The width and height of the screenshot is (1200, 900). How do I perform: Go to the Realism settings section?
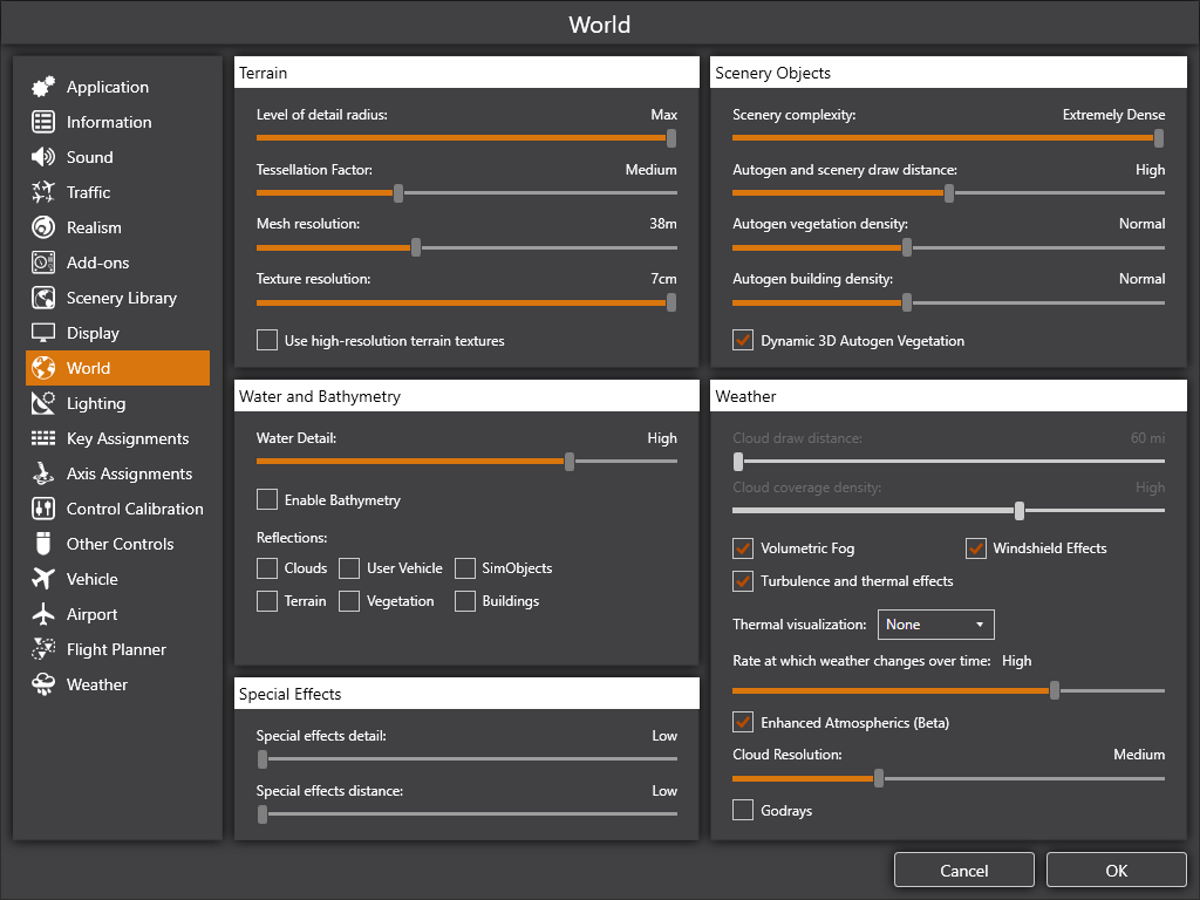coord(93,228)
